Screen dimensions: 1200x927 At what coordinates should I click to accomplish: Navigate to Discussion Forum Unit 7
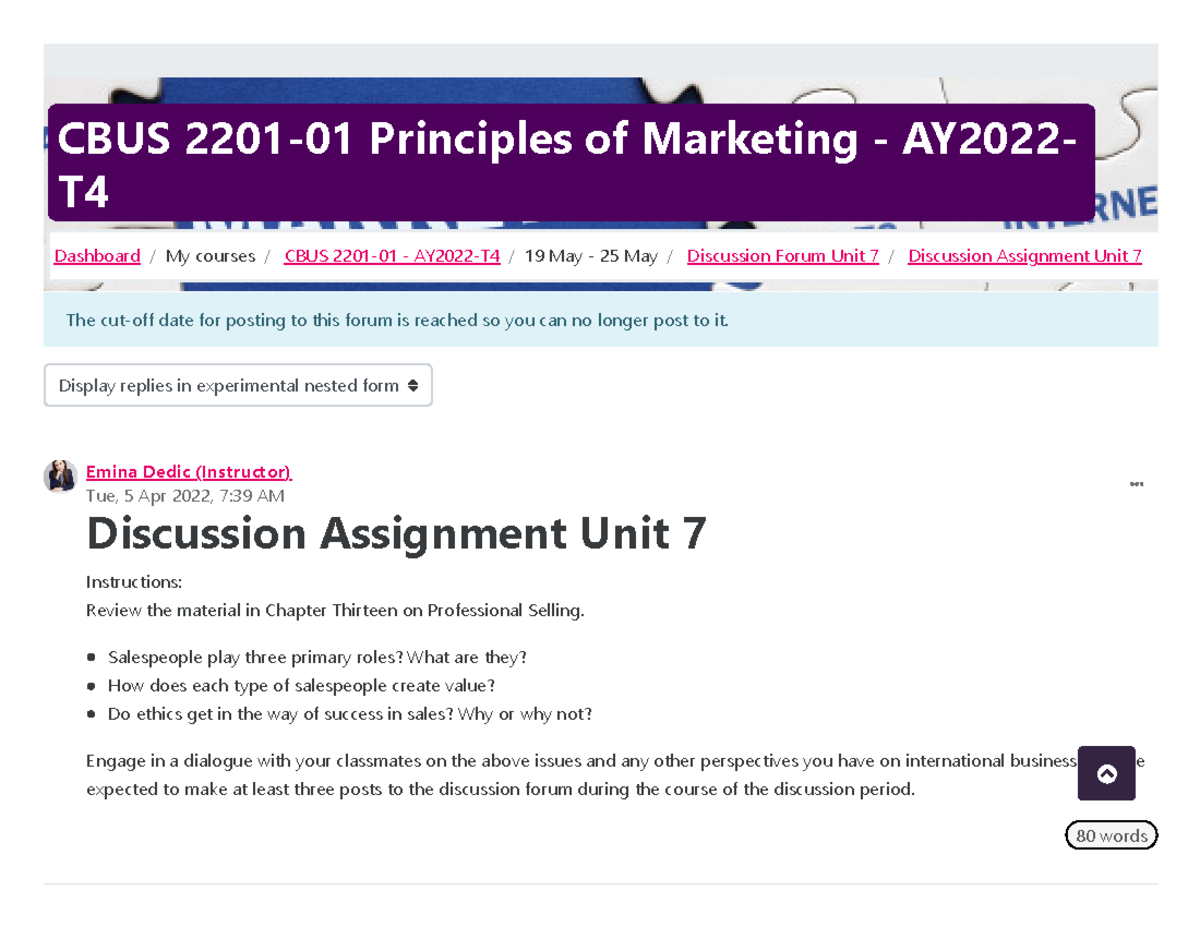pyautogui.click(x=783, y=255)
